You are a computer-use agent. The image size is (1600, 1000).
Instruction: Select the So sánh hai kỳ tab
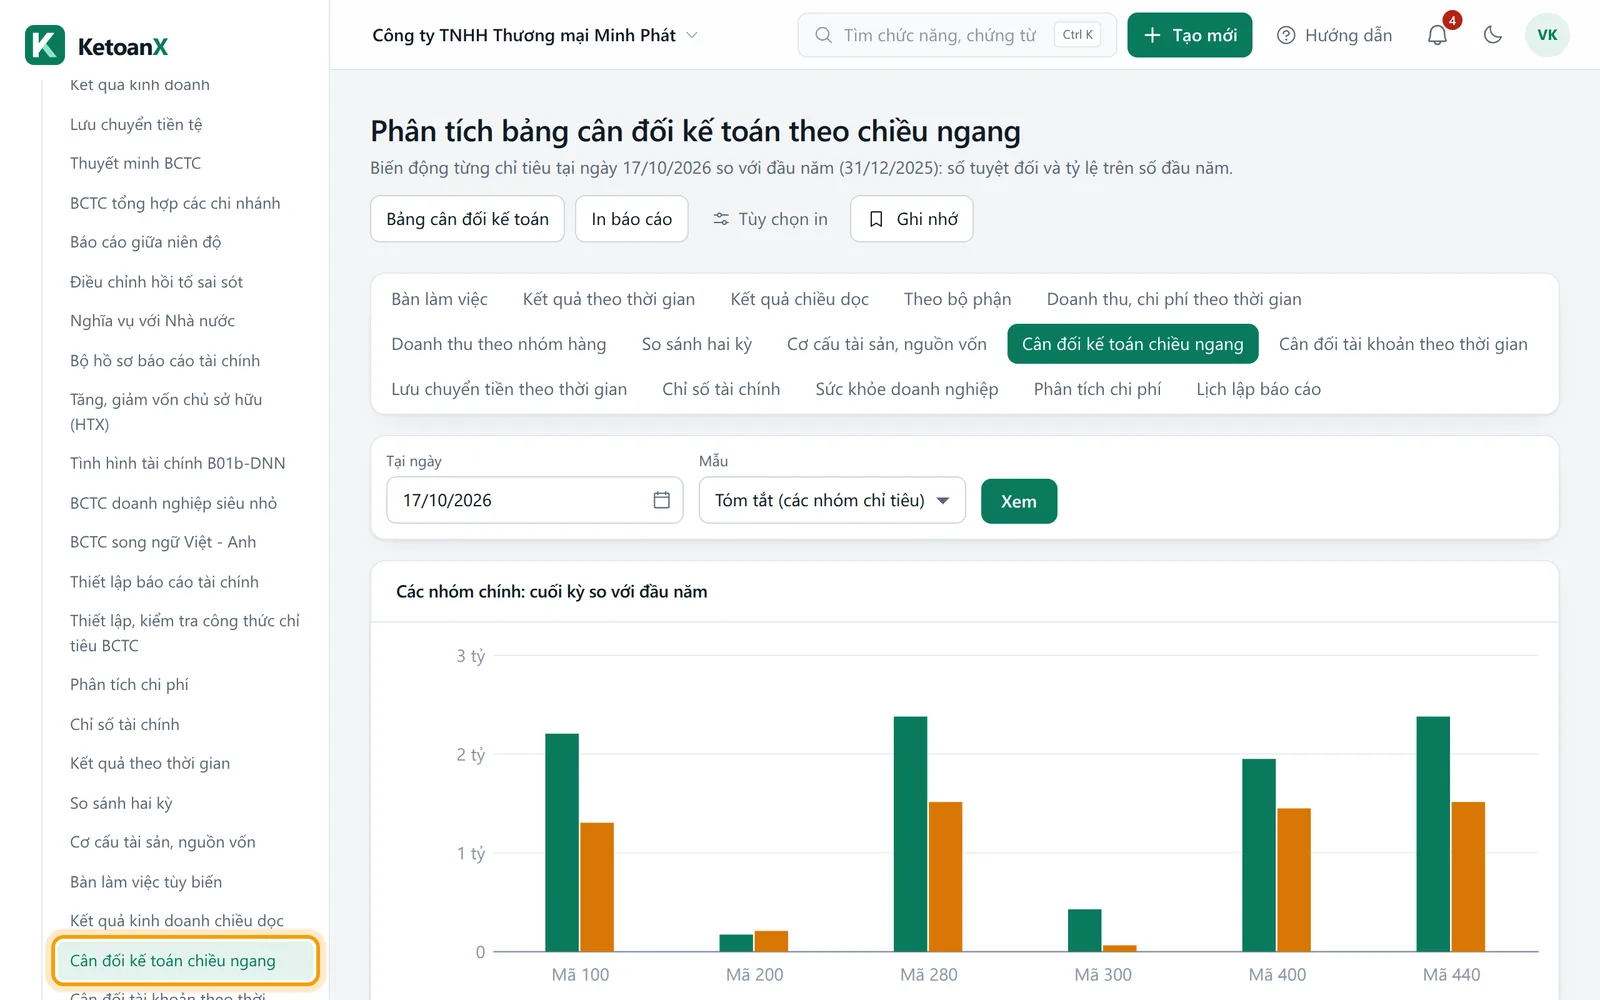[697, 344]
